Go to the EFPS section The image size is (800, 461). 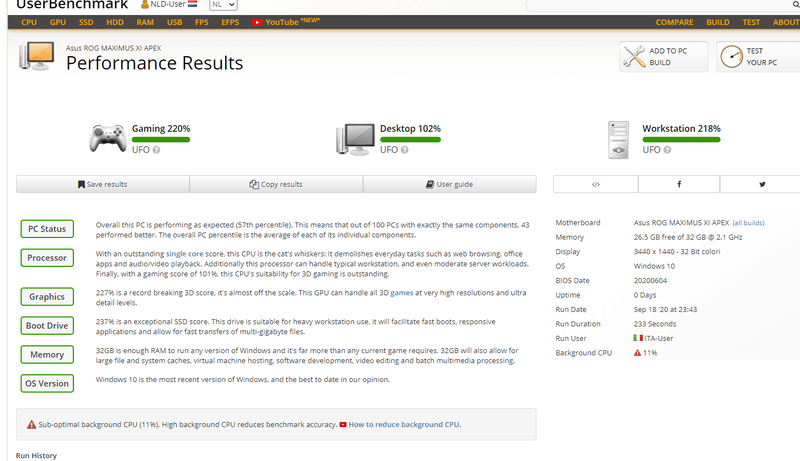(230, 22)
